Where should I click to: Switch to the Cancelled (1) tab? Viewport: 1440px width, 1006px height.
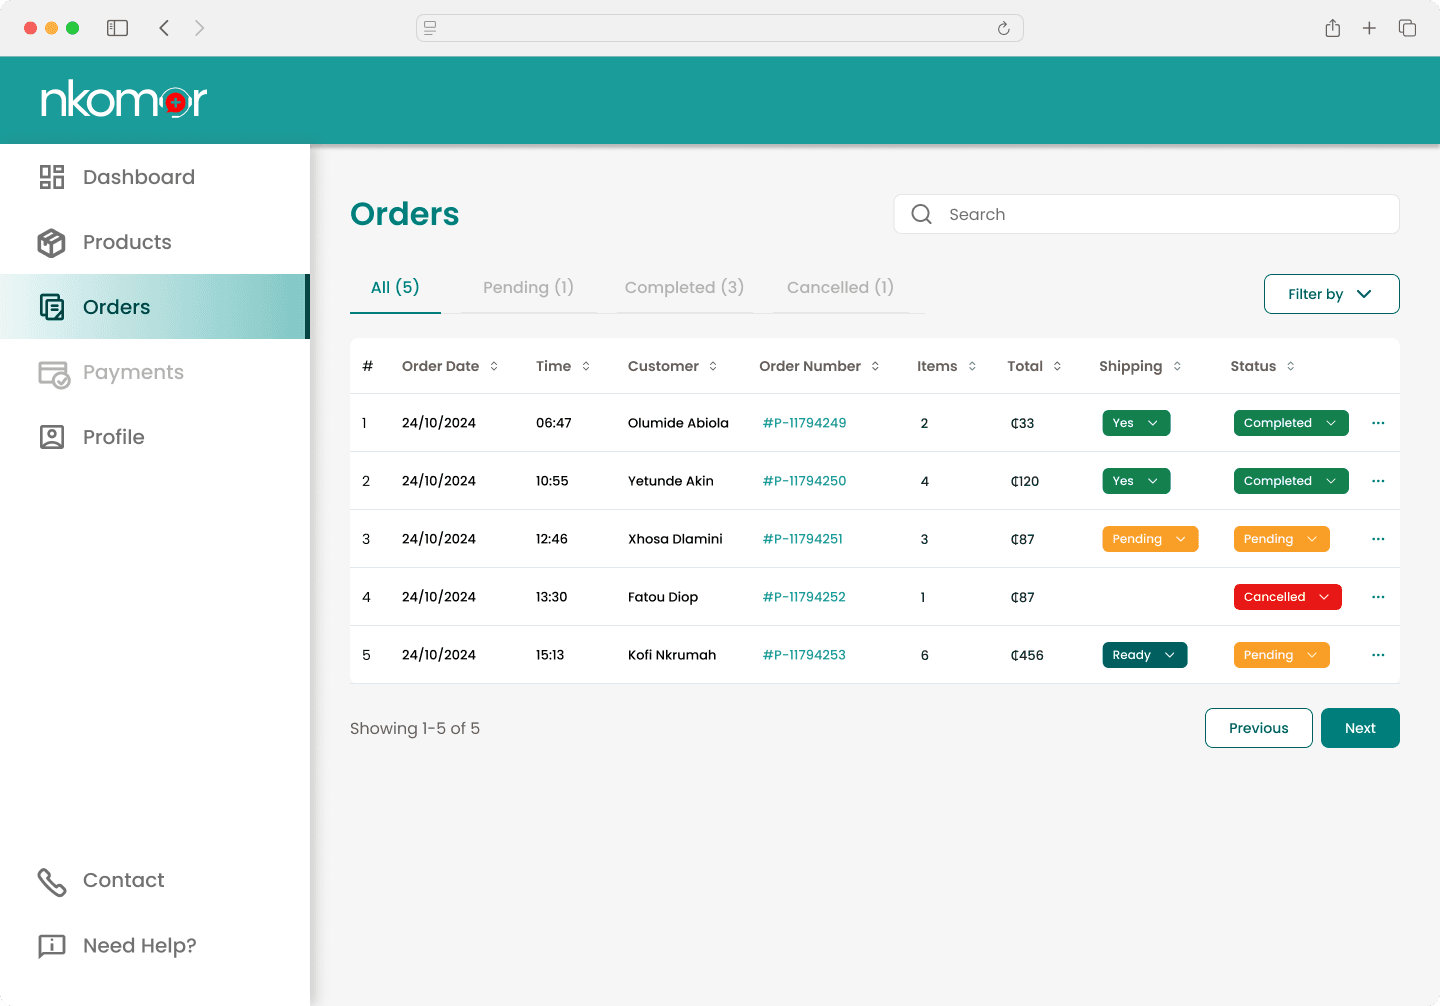tap(840, 288)
